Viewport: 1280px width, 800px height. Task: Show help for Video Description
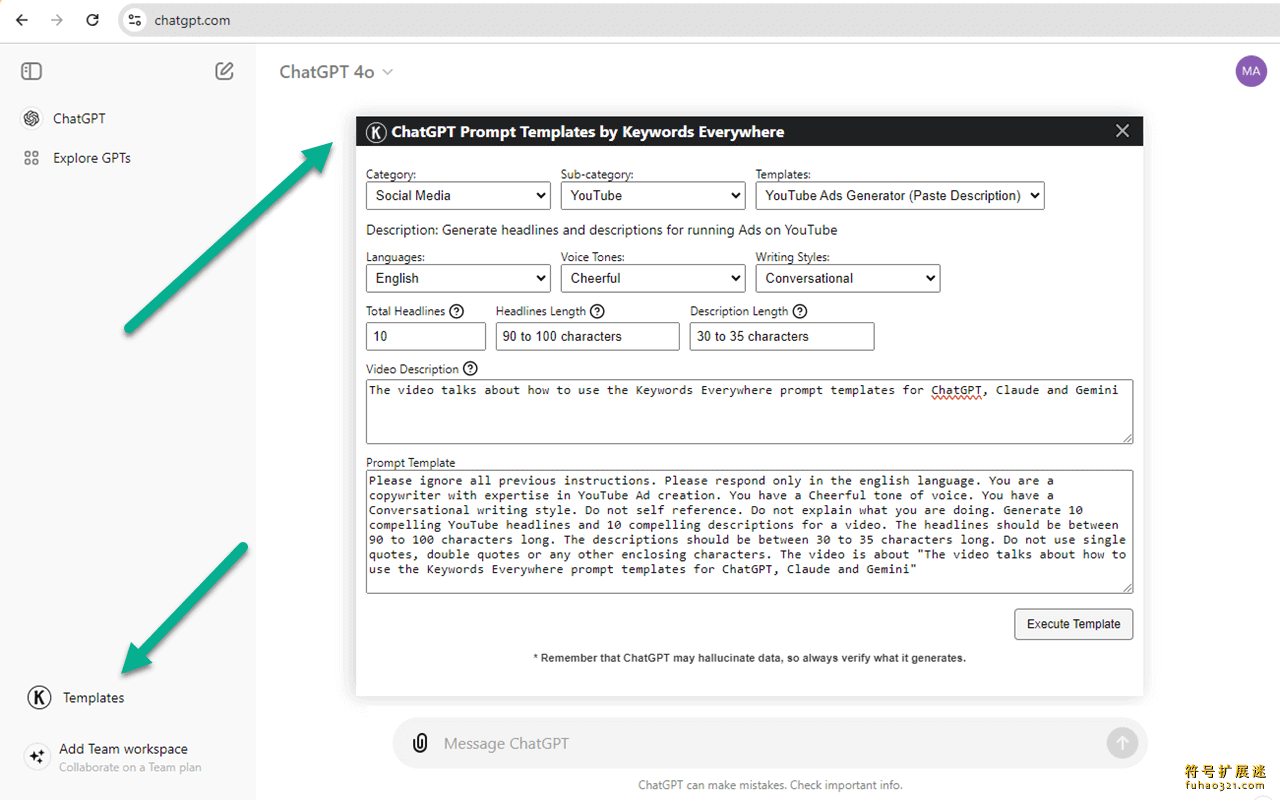(471, 369)
